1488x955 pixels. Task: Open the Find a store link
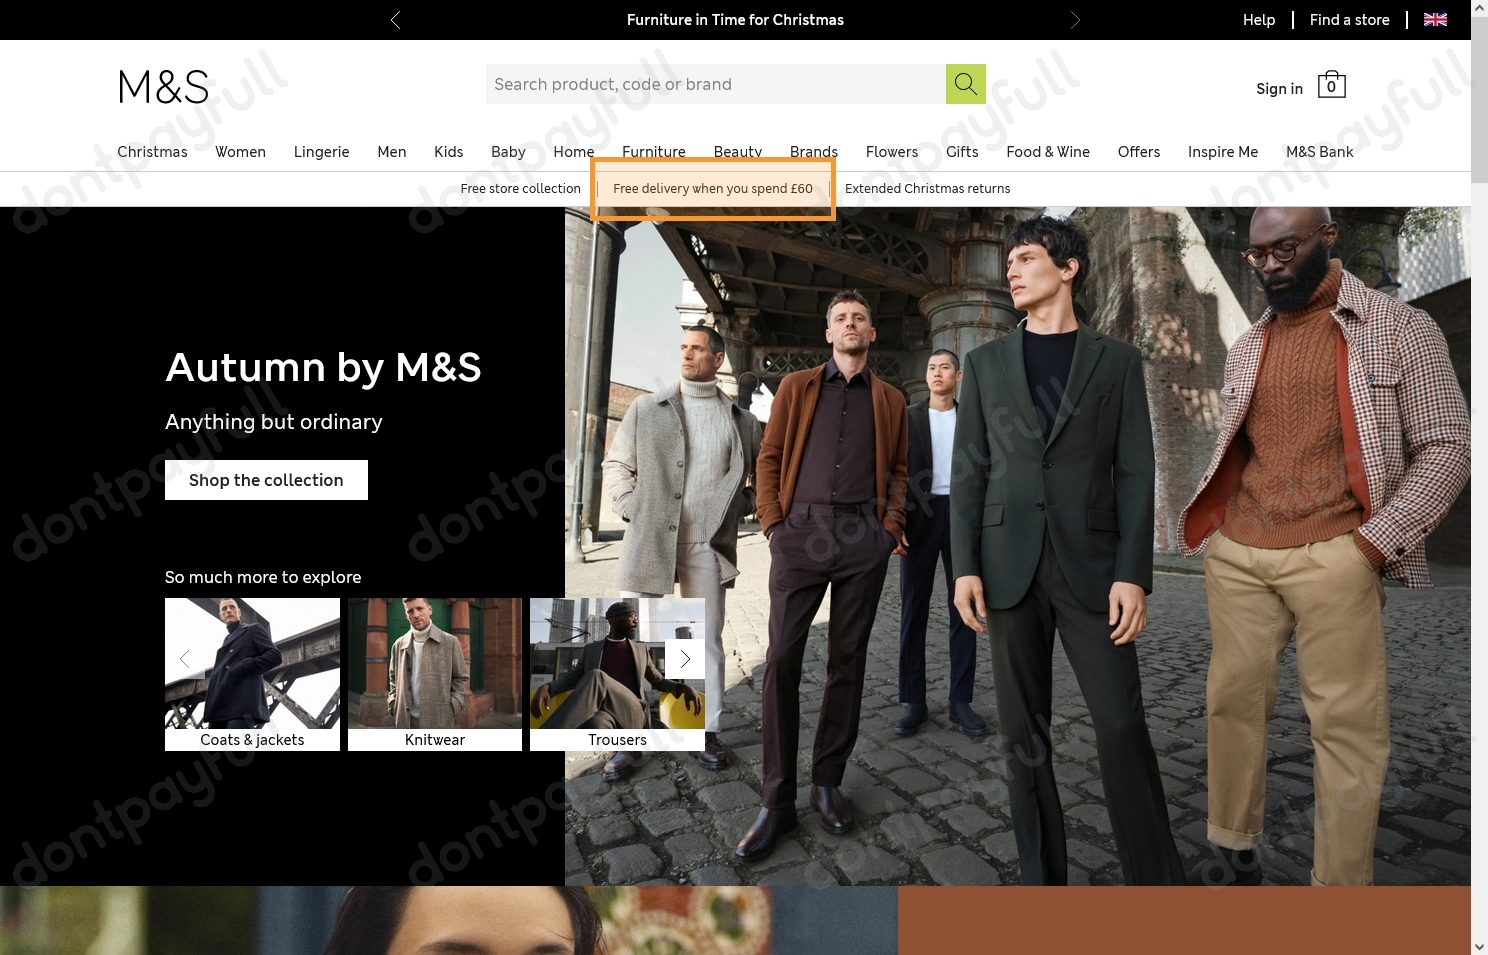(1349, 20)
